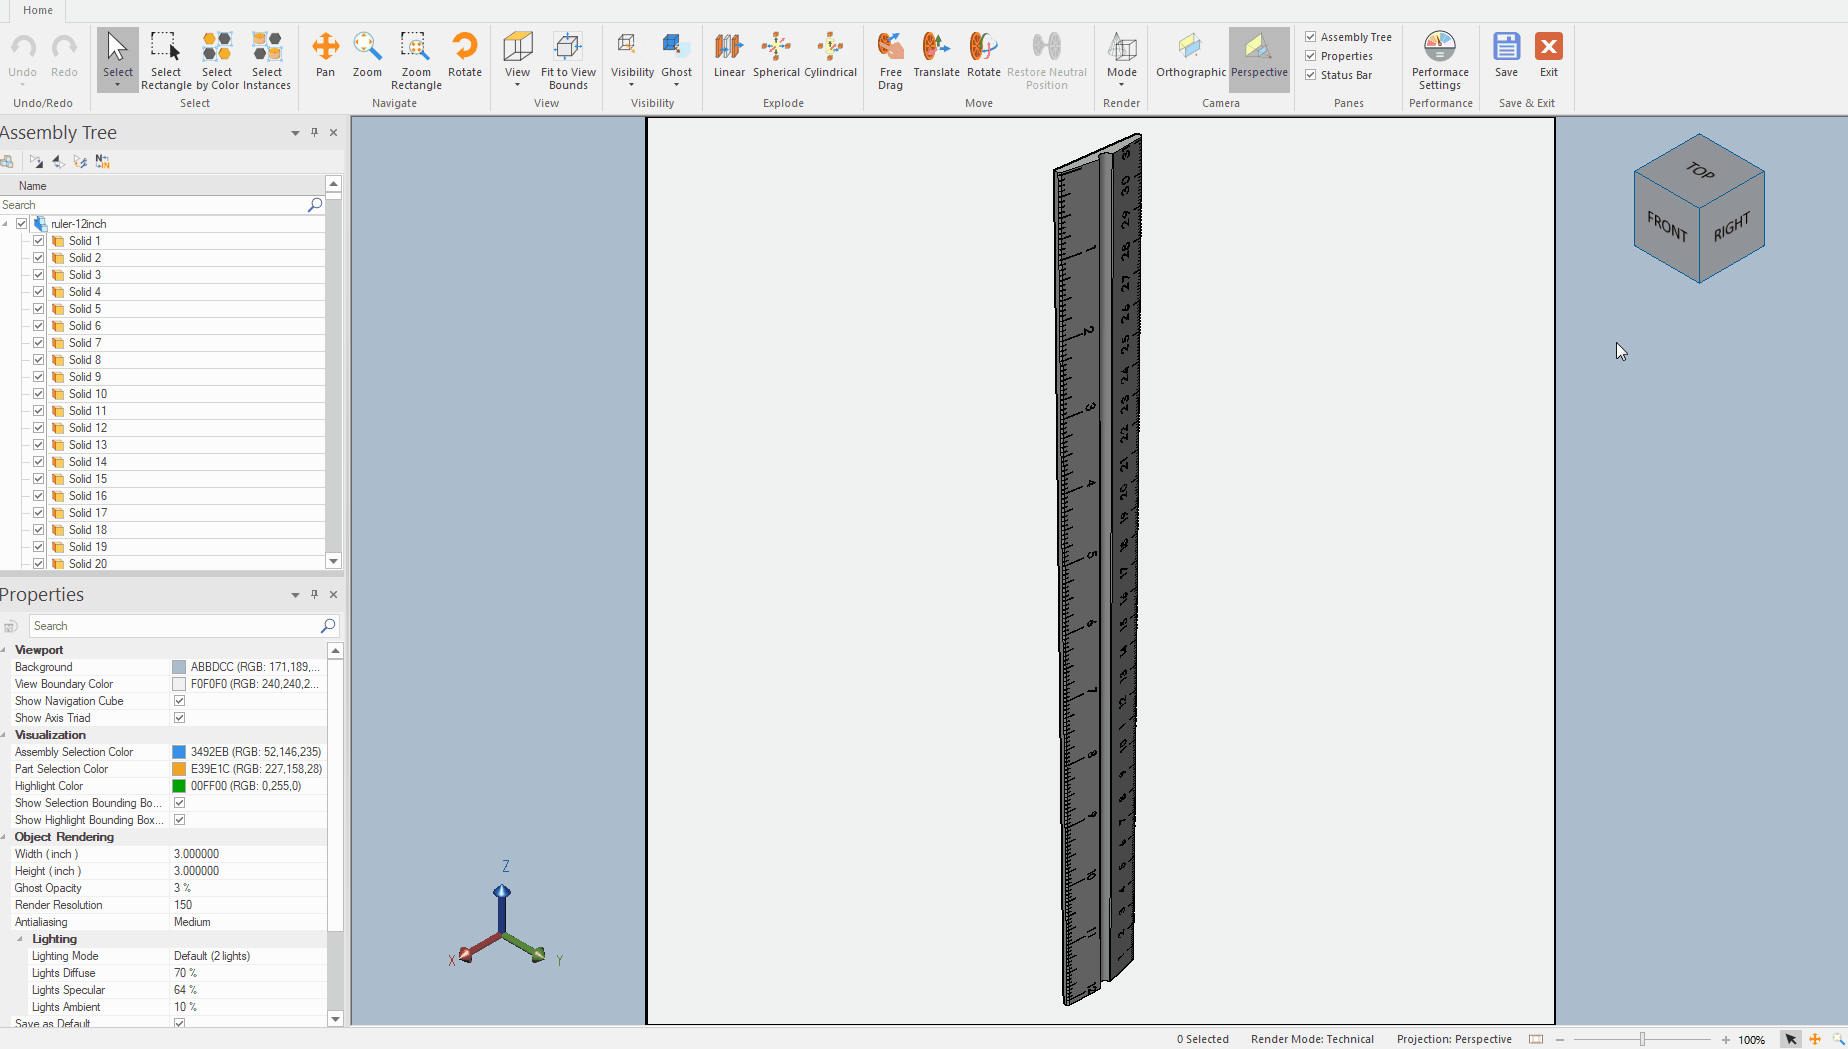Apply the Spherical explode tool
The image size is (1848, 1049).
776,56
